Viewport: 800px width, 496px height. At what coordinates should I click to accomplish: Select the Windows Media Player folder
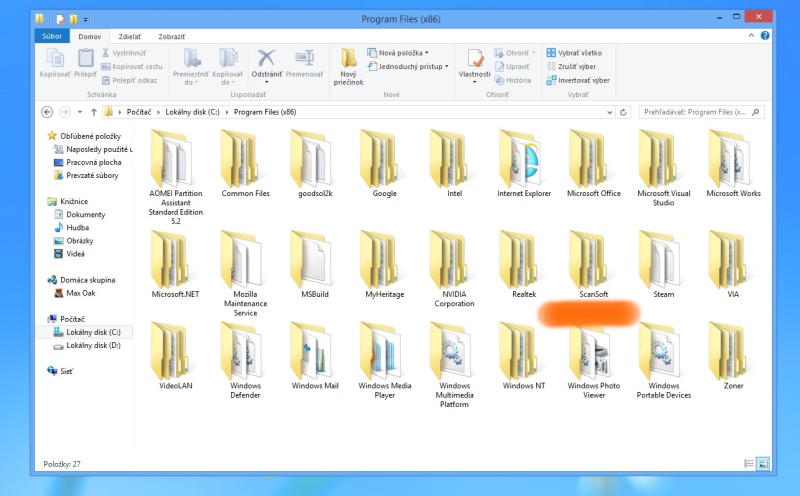(385, 360)
